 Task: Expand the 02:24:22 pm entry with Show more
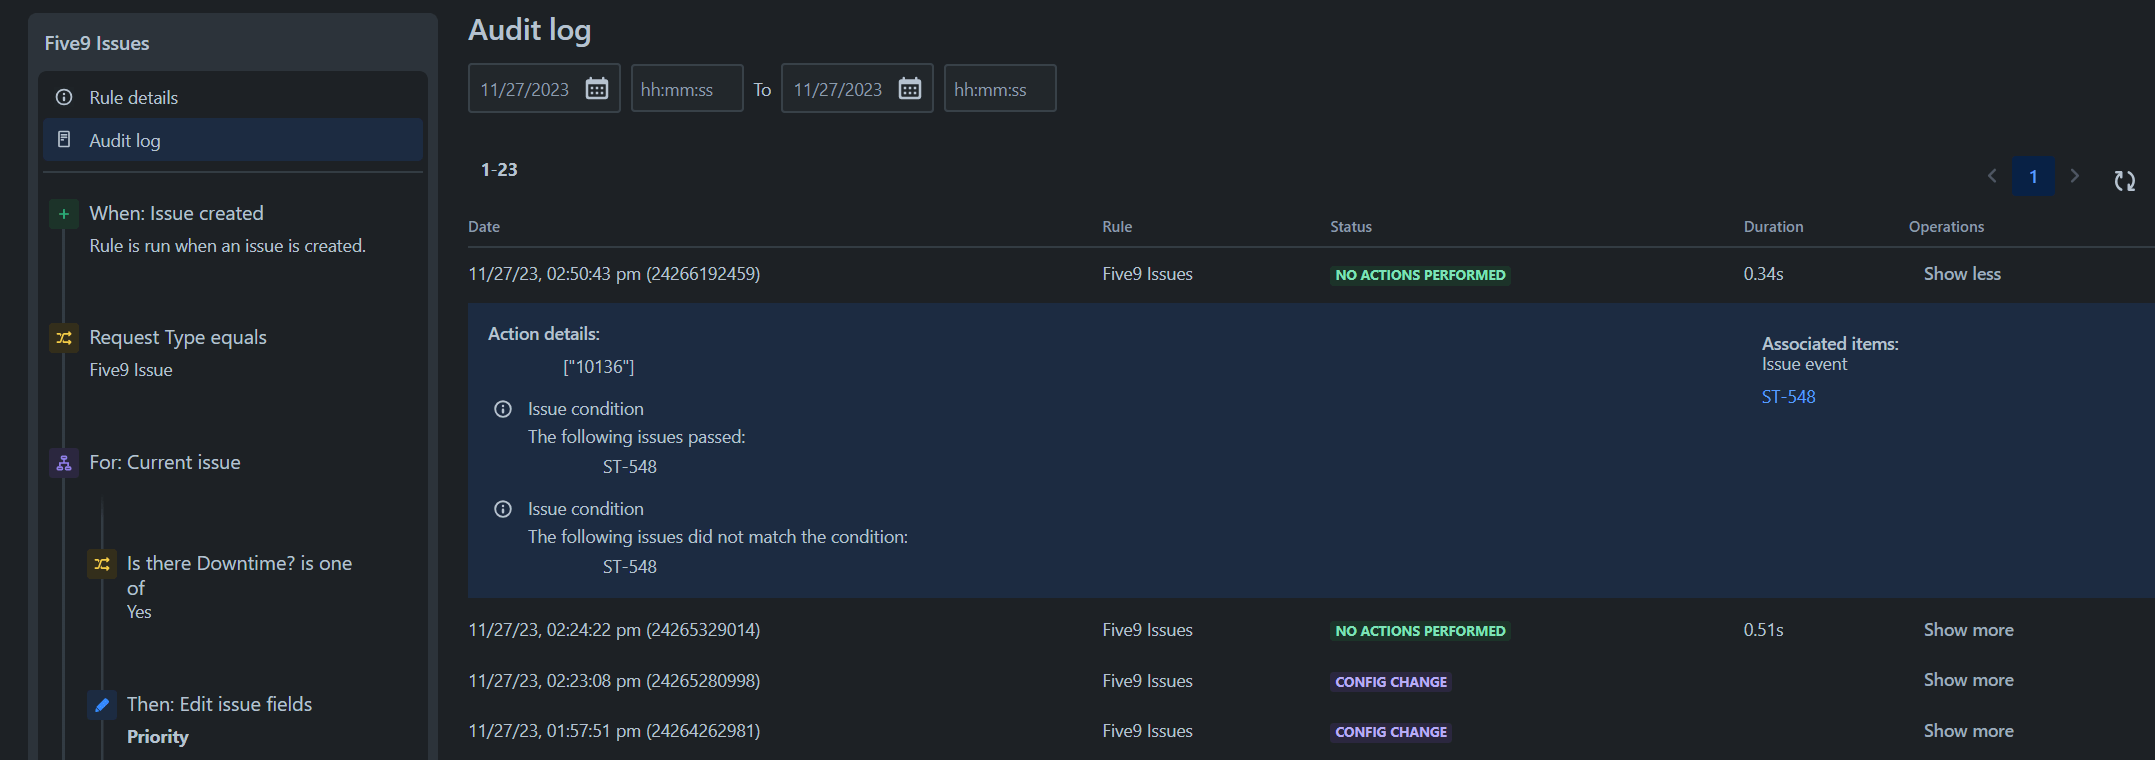1968,630
